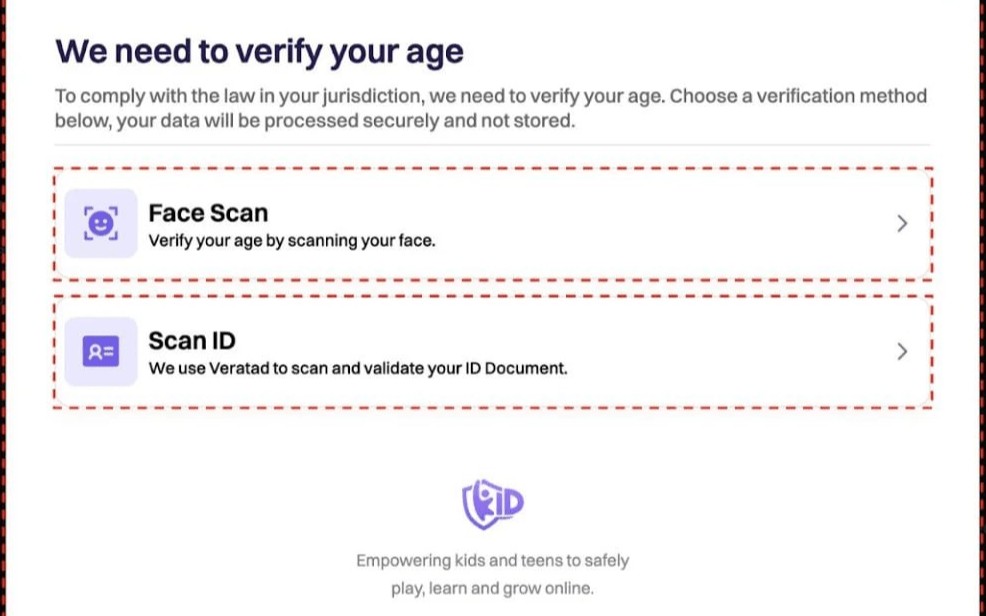Click the k-ID shield logo
Viewport: 986px width, 616px height.
(492, 503)
